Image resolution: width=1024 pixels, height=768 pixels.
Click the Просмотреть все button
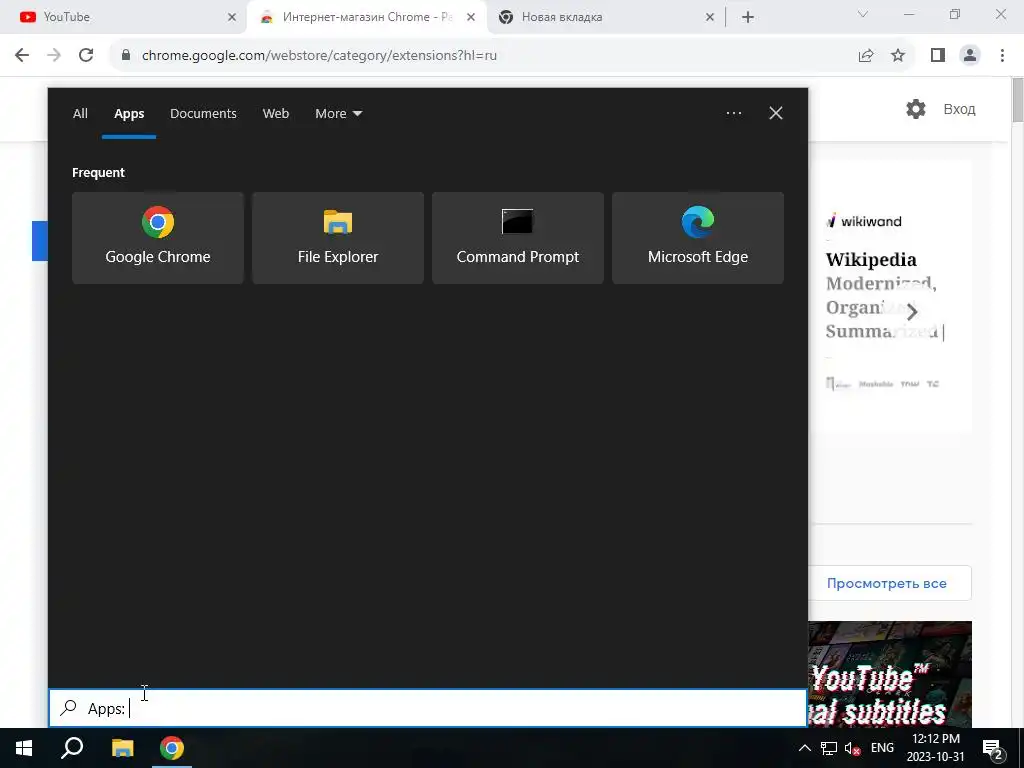[890, 583]
